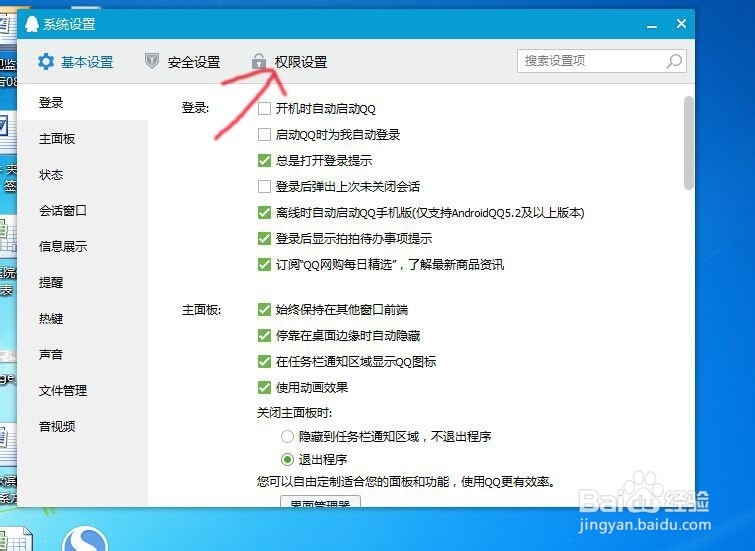Close the system settings window
This screenshot has width=755, height=551.
pos(681,24)
